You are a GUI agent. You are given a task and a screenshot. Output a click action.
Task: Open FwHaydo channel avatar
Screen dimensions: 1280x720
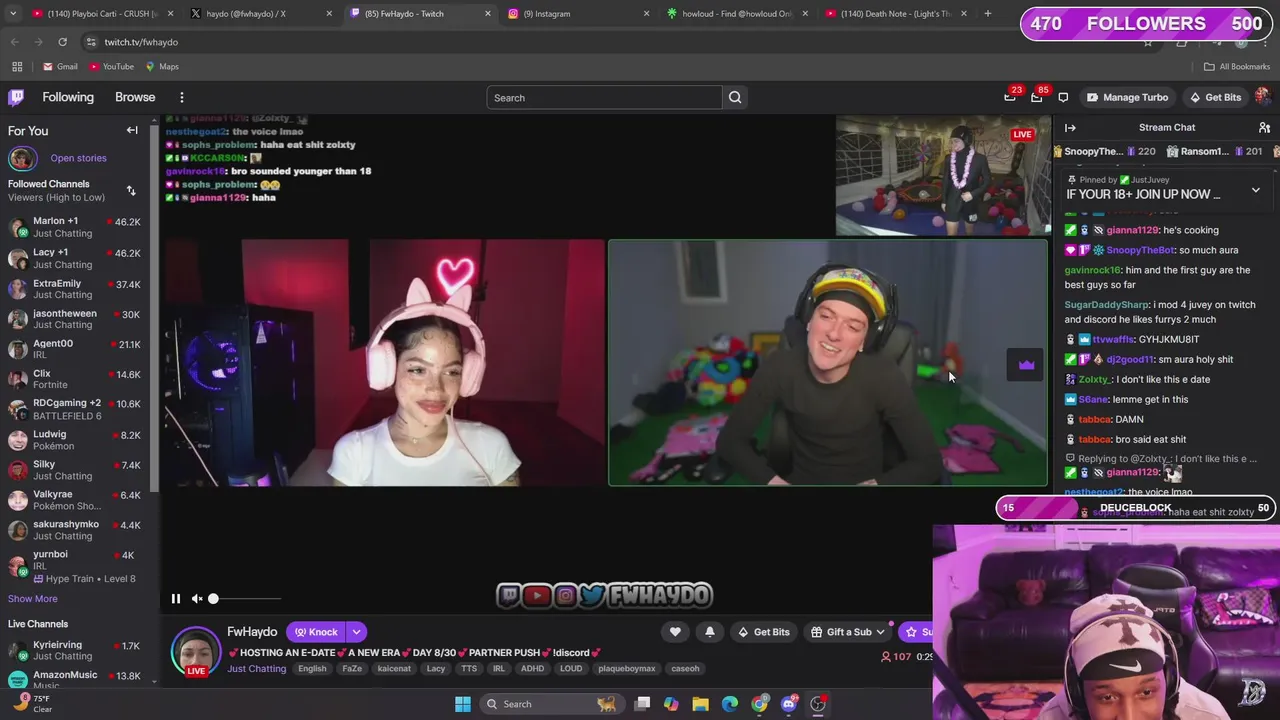(x=196, y=651)
